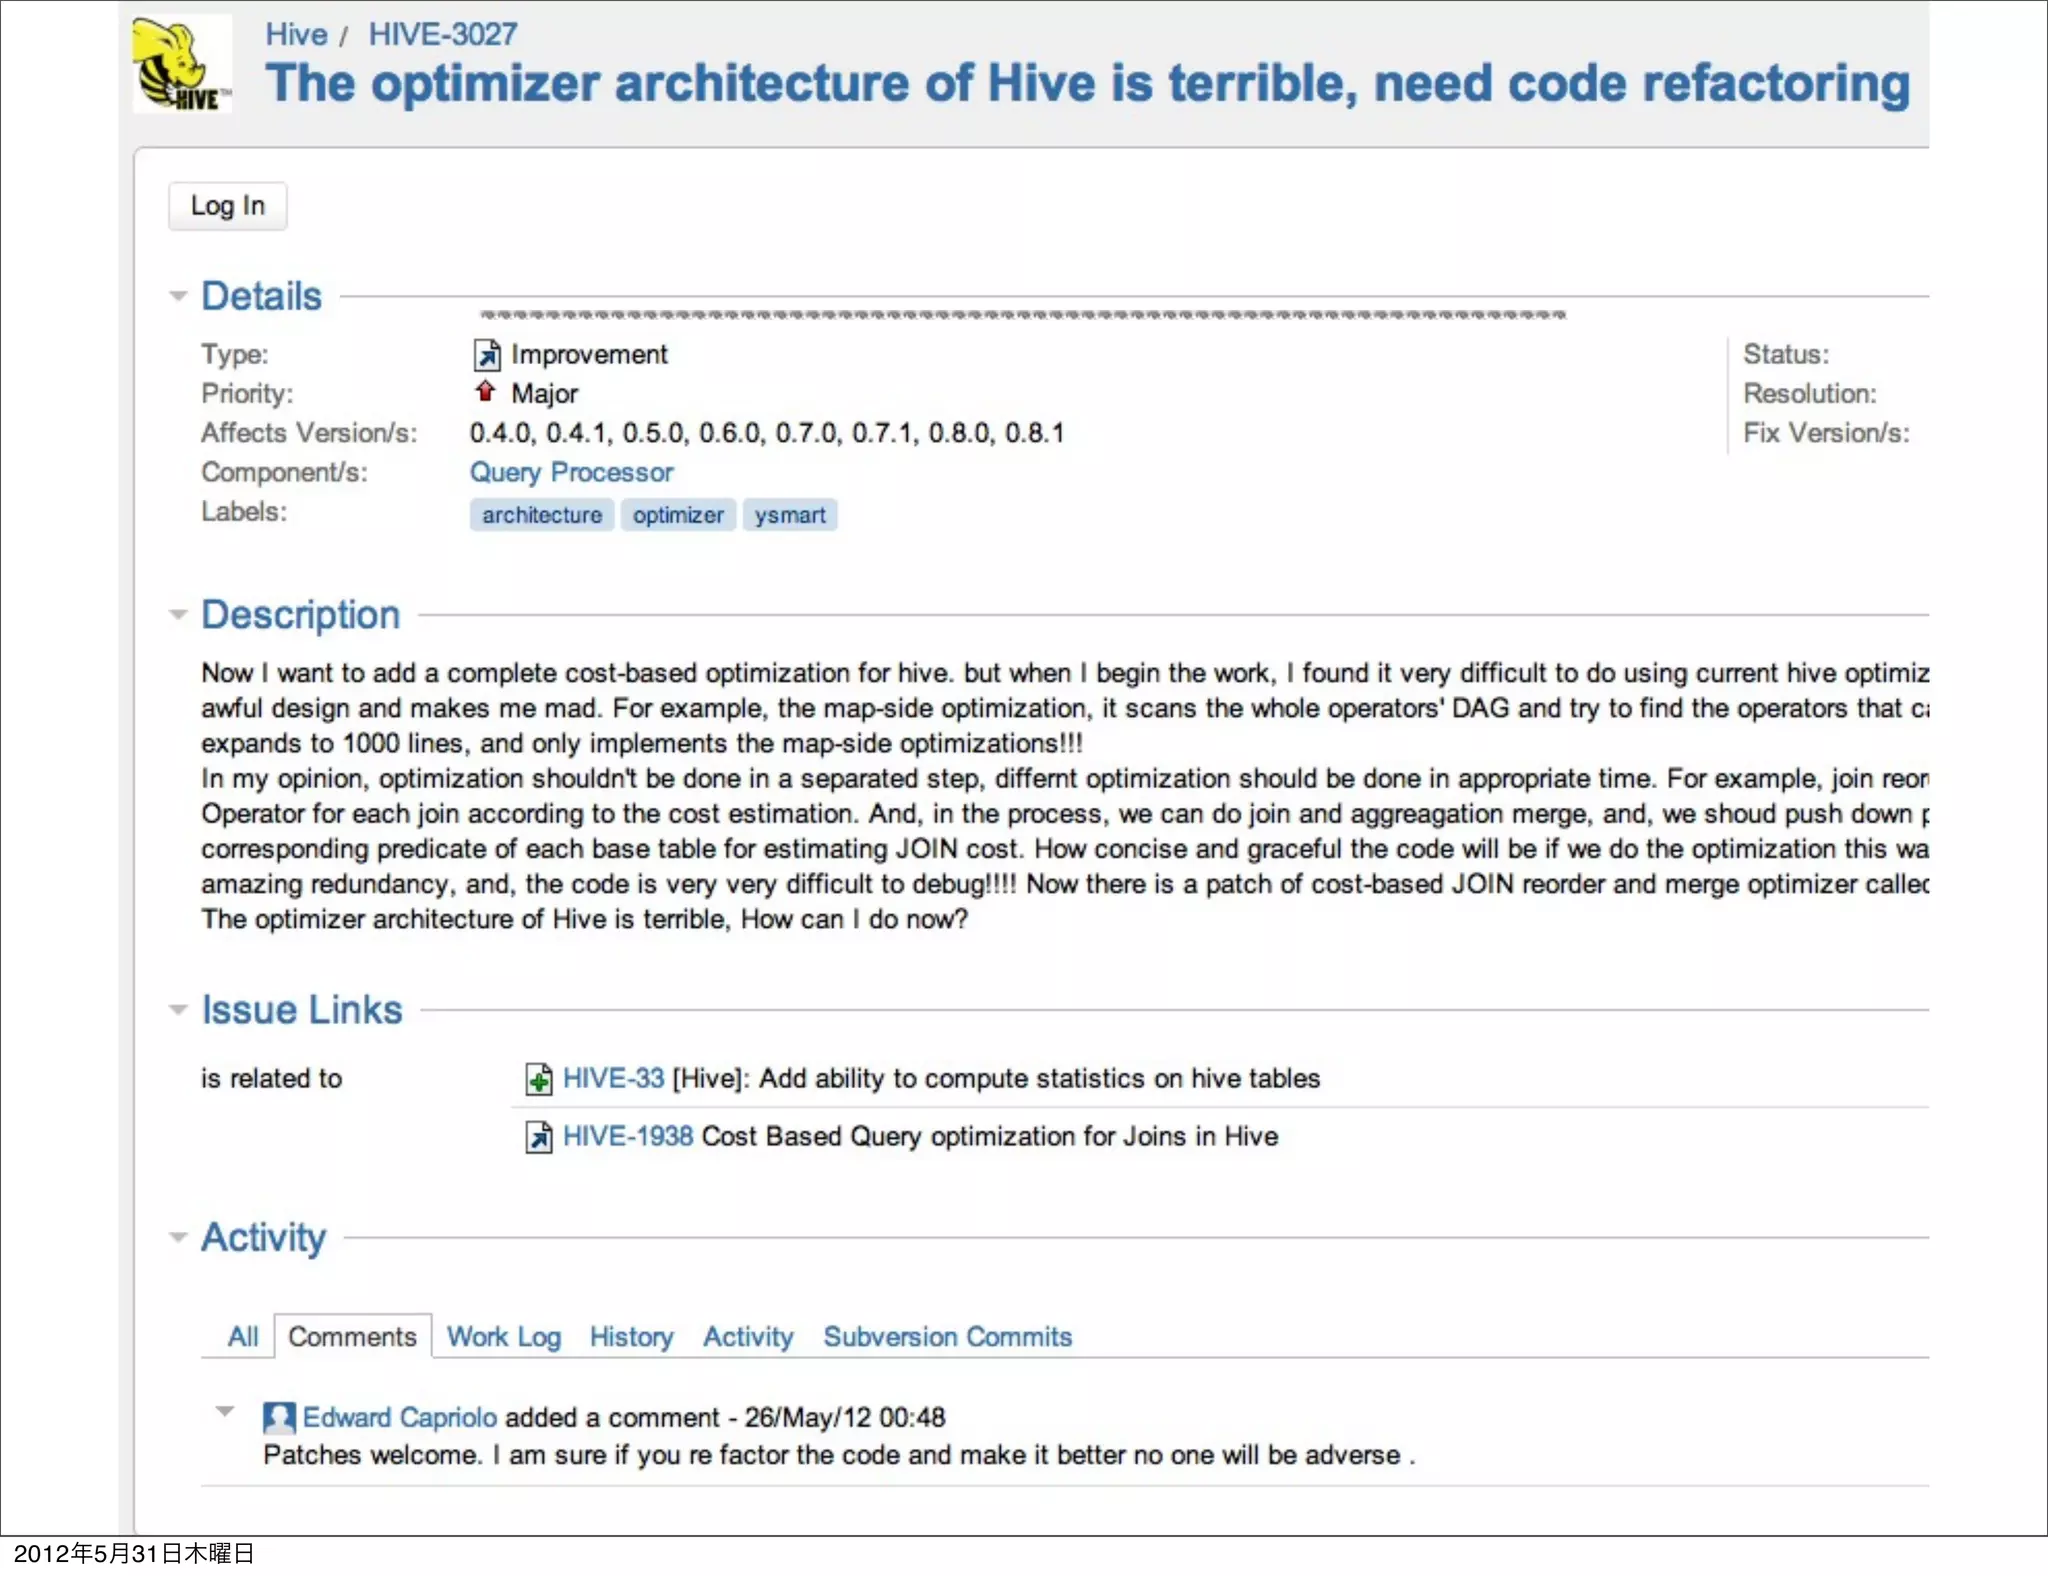Open the Work Log tab
The height and width of the screenshot is (1576, 2048).
pyautogui.click(x=504, y=1337)
